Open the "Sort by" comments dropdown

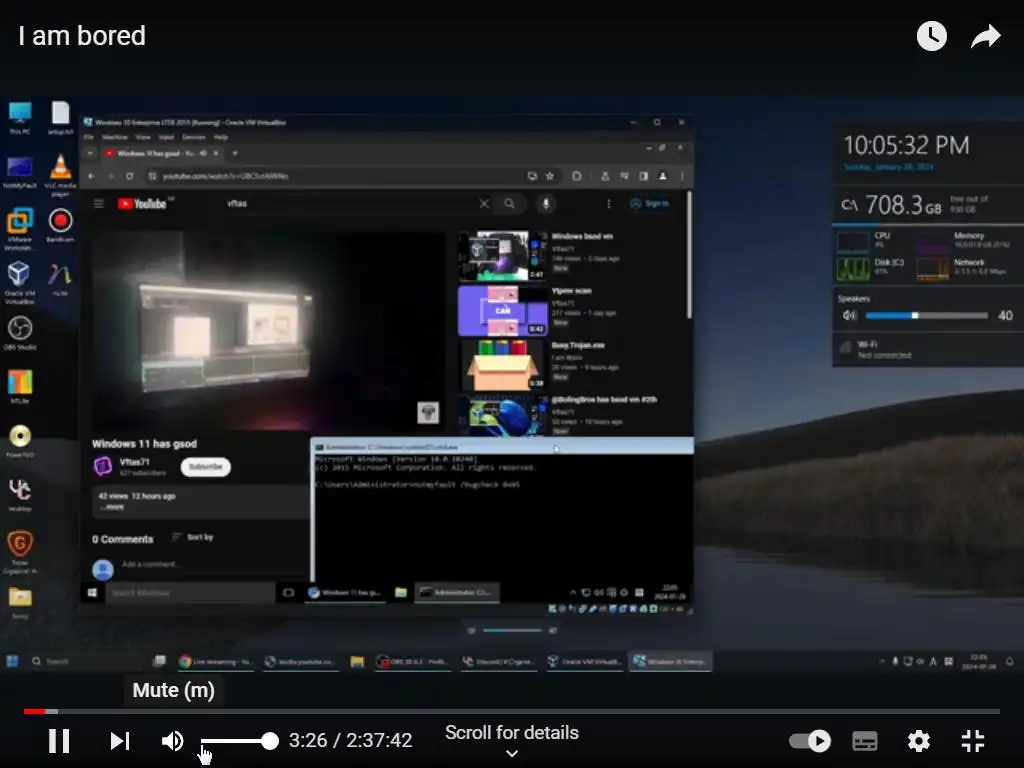(x=193, y=537)
